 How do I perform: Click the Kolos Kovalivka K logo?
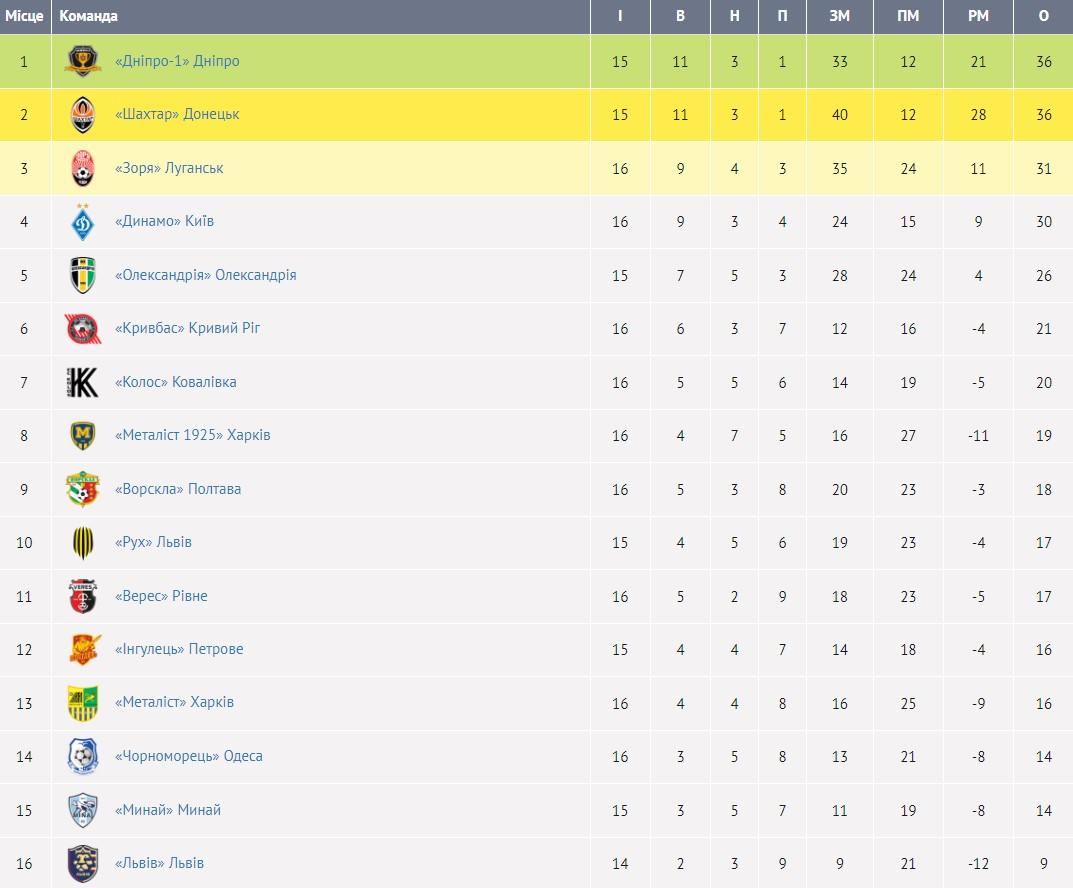tap(83, 382)
